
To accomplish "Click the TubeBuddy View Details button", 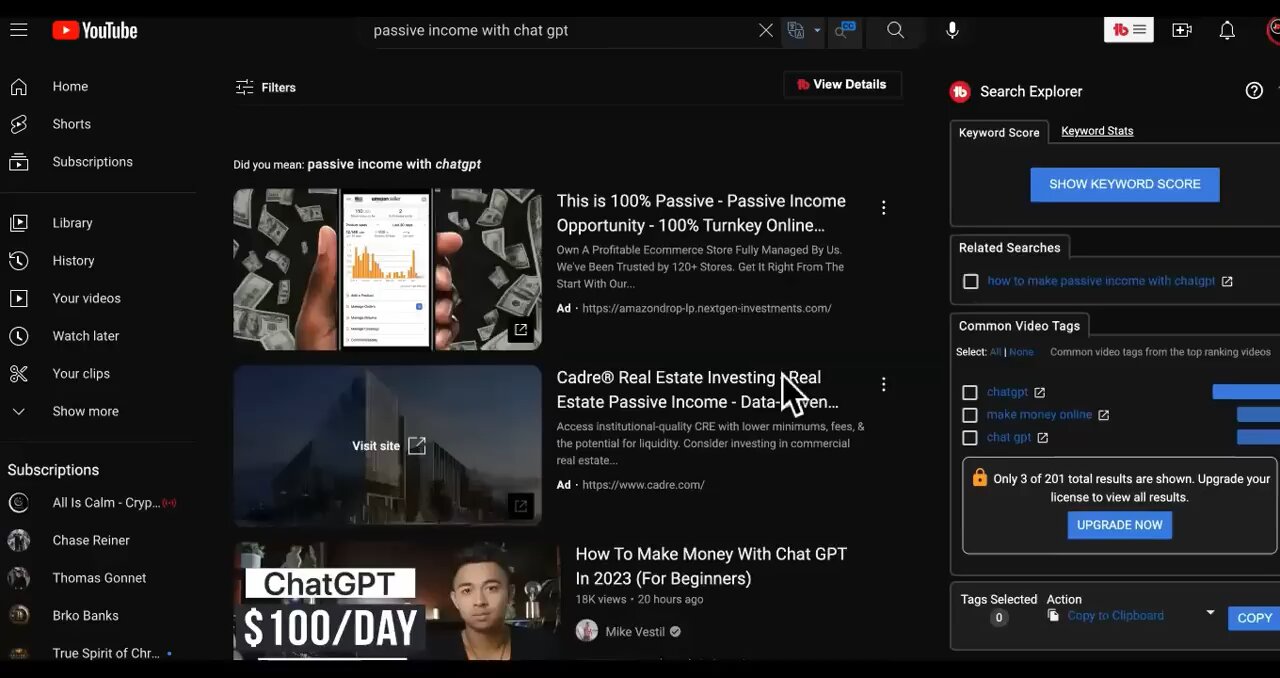I will 842,85.
